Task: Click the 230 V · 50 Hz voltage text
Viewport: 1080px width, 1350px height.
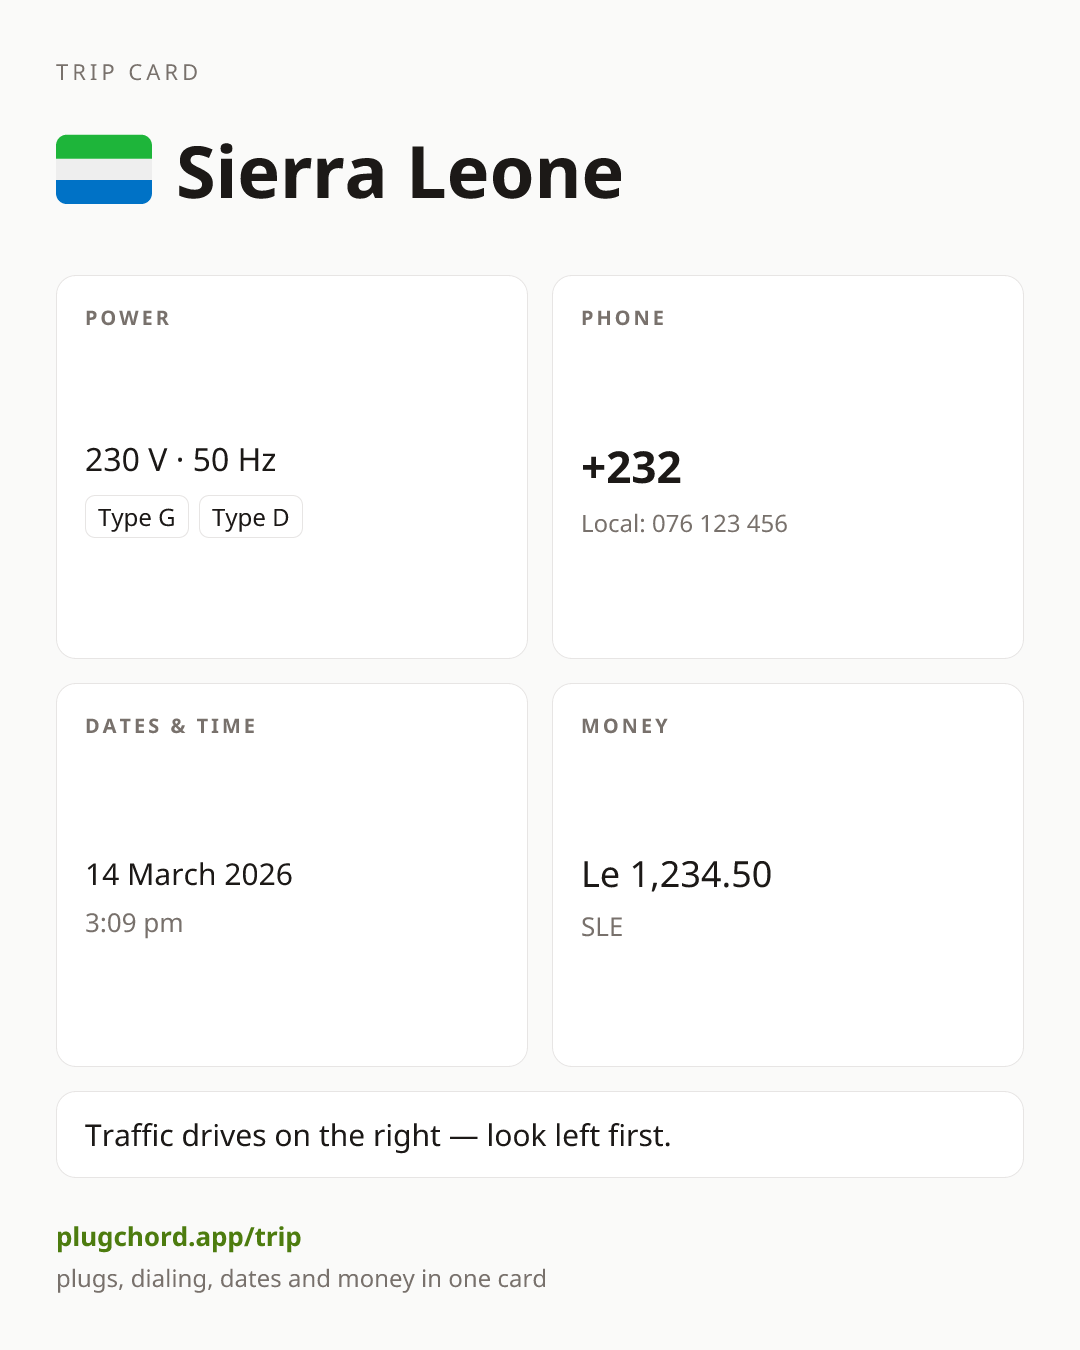Action: tap(180, 460)
